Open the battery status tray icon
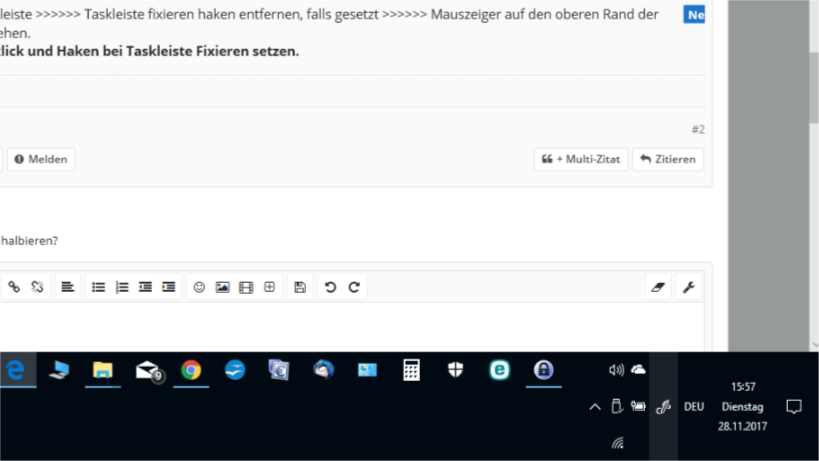Screen dimensions: 819x461 (x=638, y=406)
